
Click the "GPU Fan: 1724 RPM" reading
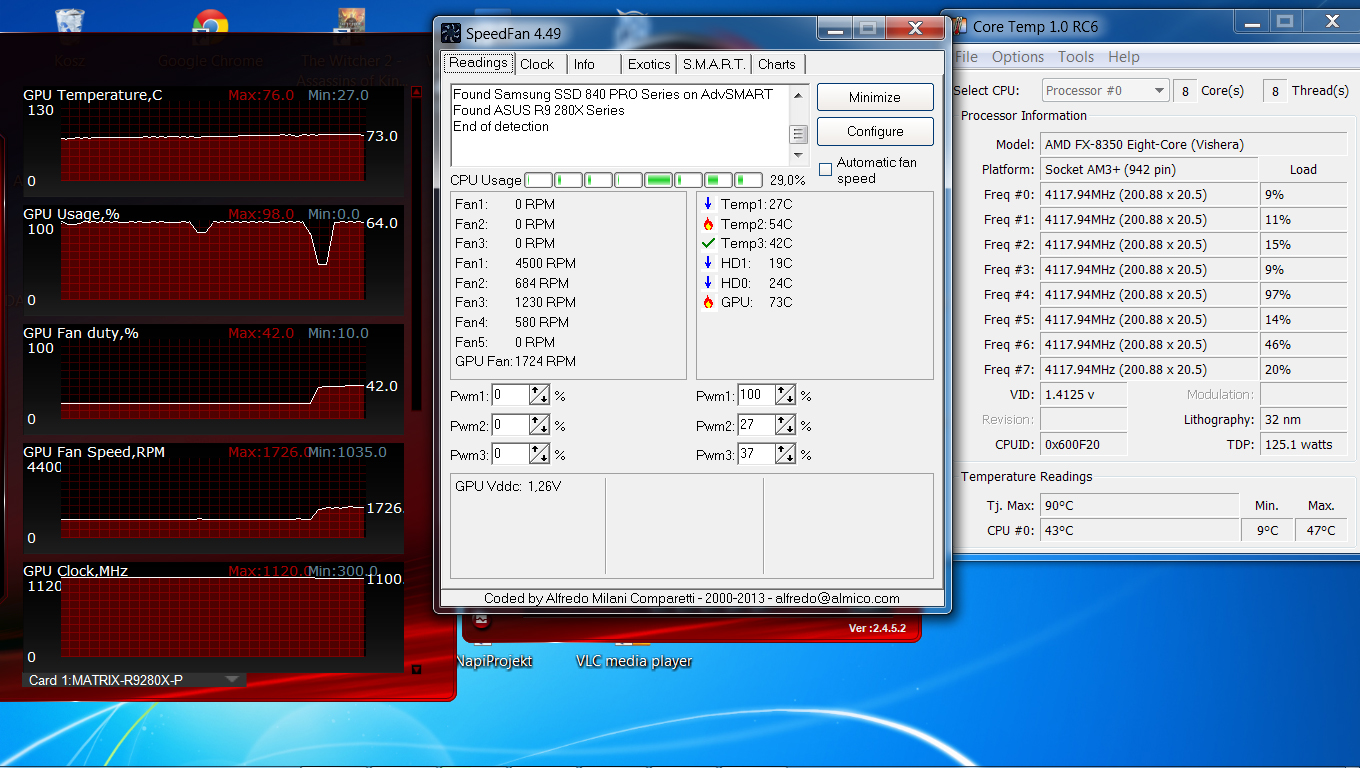click(x=515, y=361)
